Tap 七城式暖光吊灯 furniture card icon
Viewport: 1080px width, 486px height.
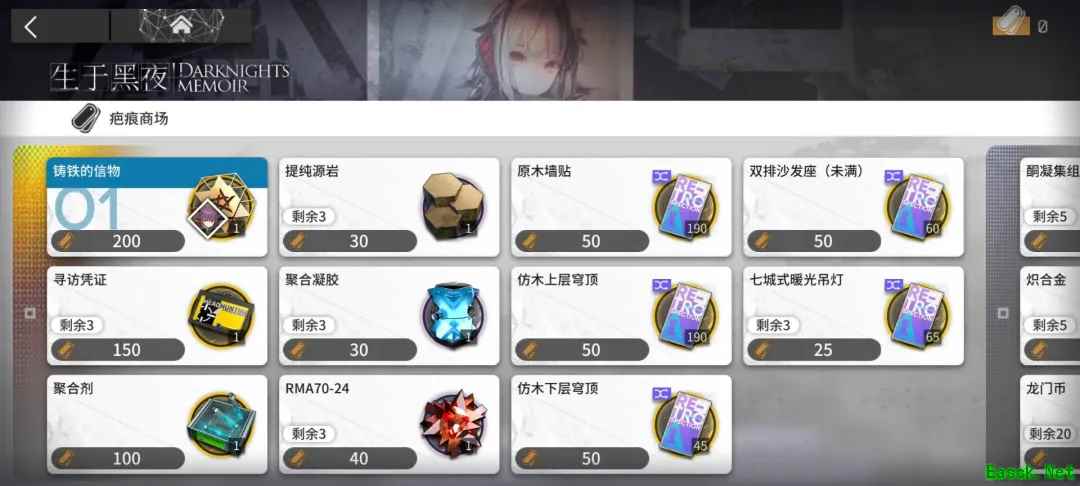coord(917,315)
